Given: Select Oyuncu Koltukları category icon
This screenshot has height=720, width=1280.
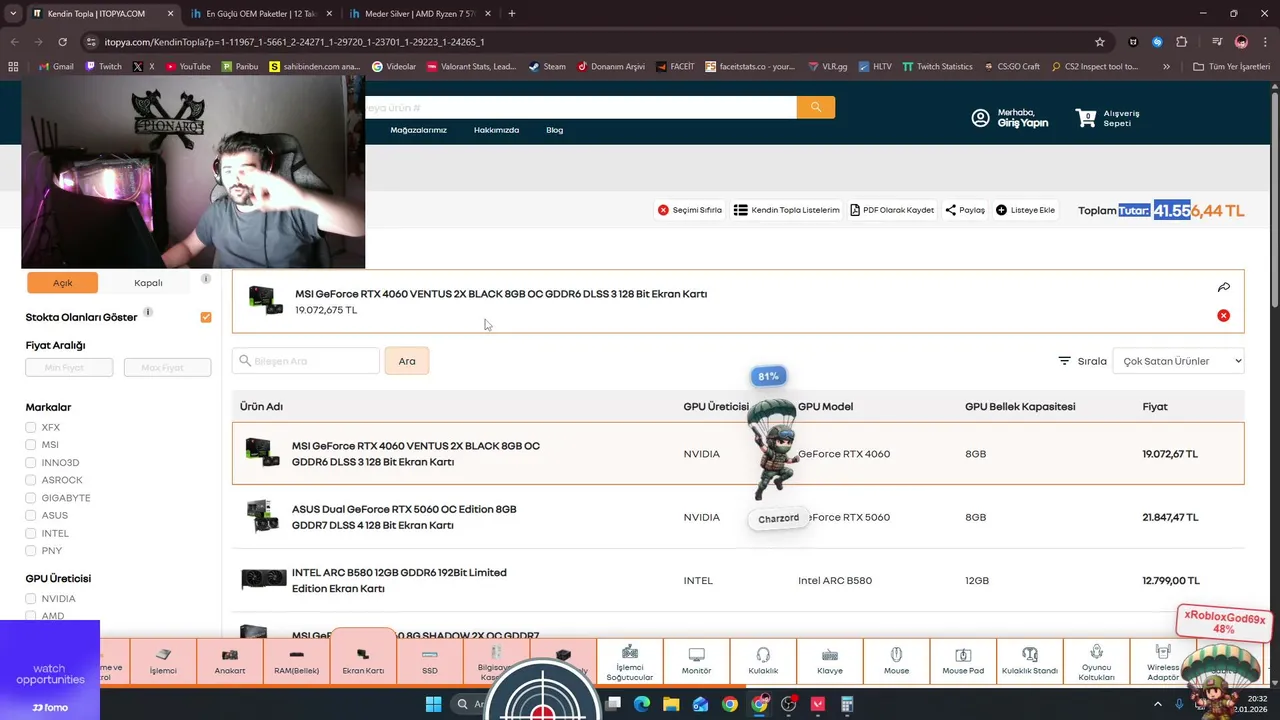Looking at the screenshot, I should coord(1097,662).
